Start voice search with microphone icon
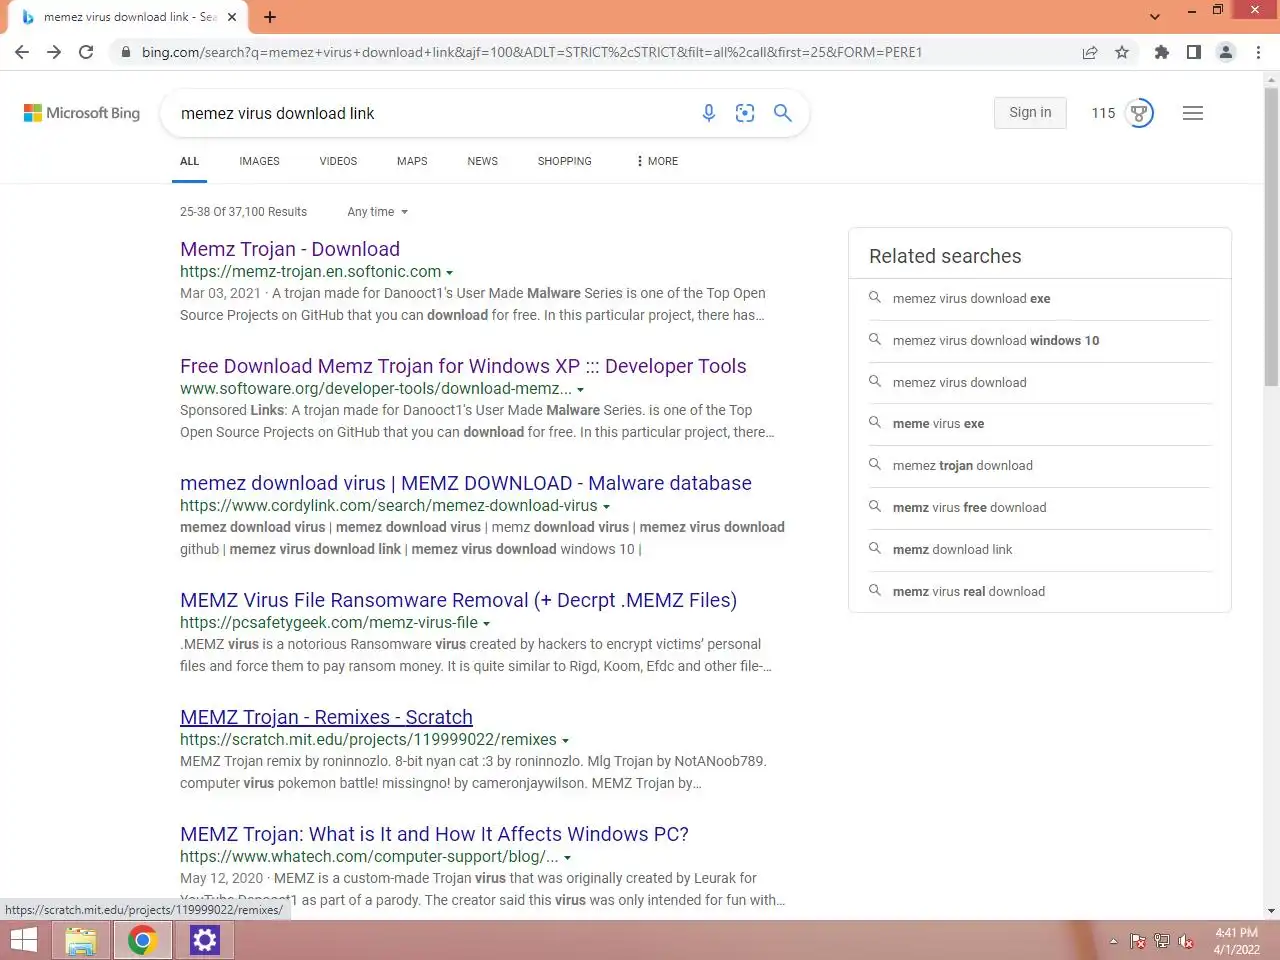1280x960 pixels. pos(708,113)
